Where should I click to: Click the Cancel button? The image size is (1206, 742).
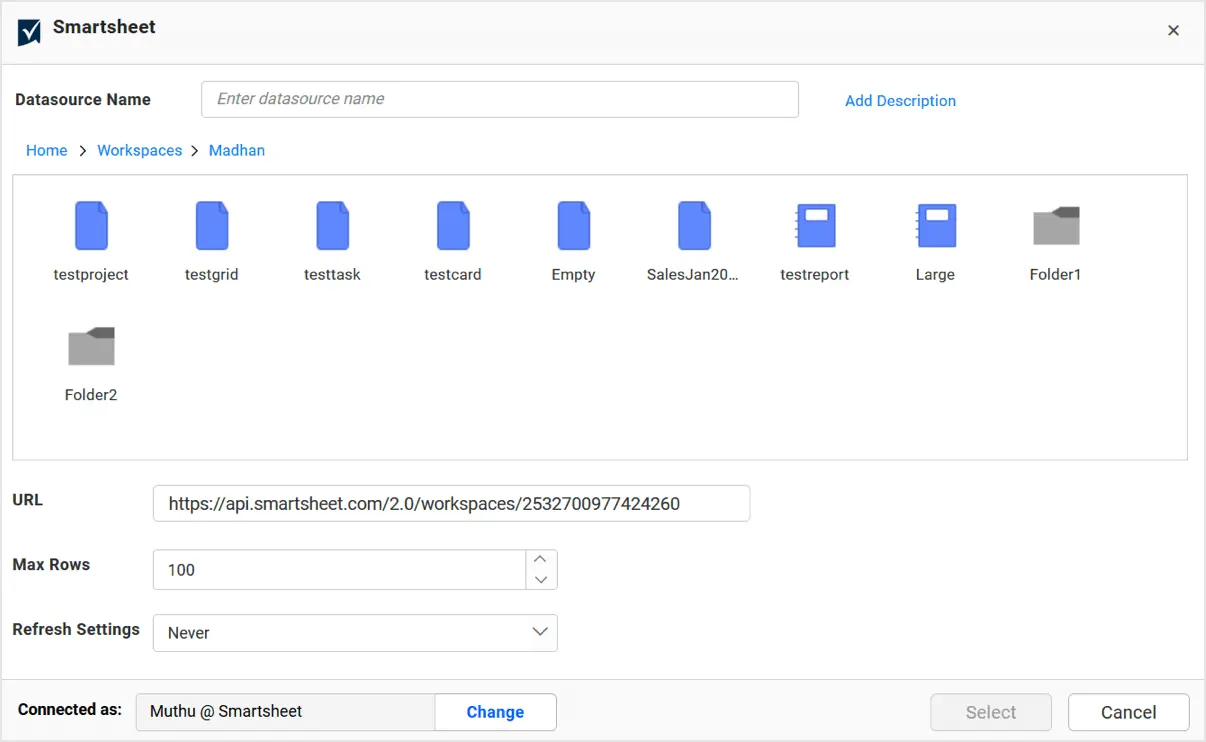click(x=1128, y=712)
